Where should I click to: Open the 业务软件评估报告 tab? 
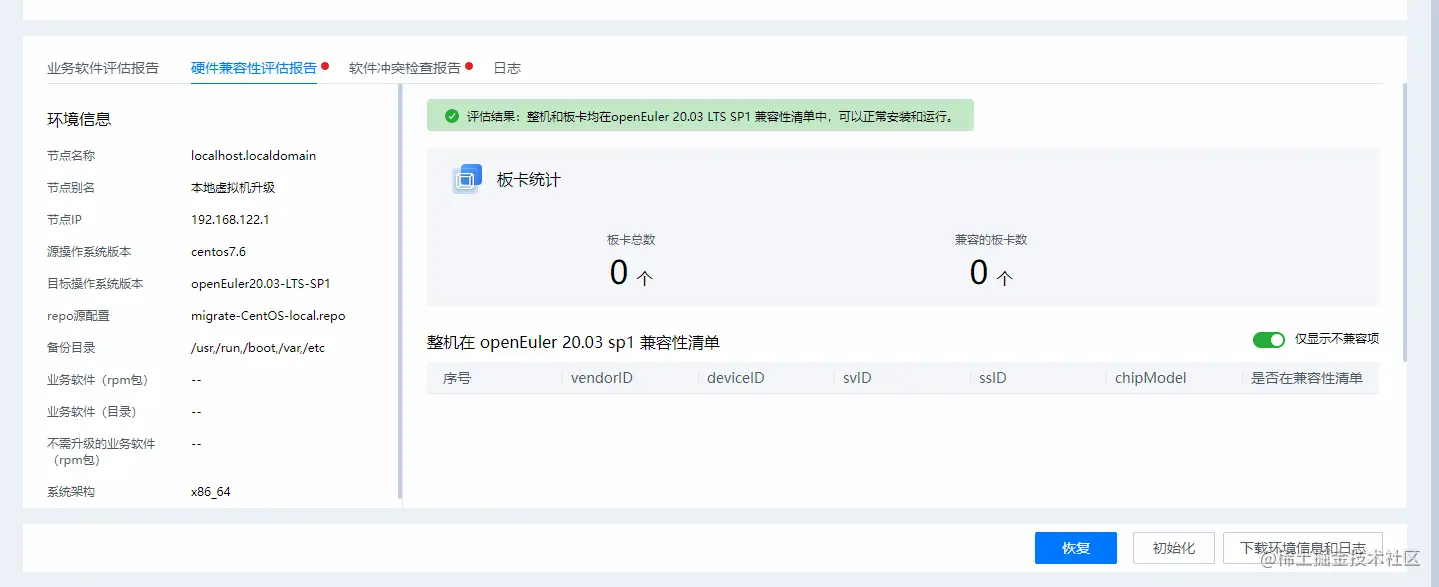coord(103,68)
